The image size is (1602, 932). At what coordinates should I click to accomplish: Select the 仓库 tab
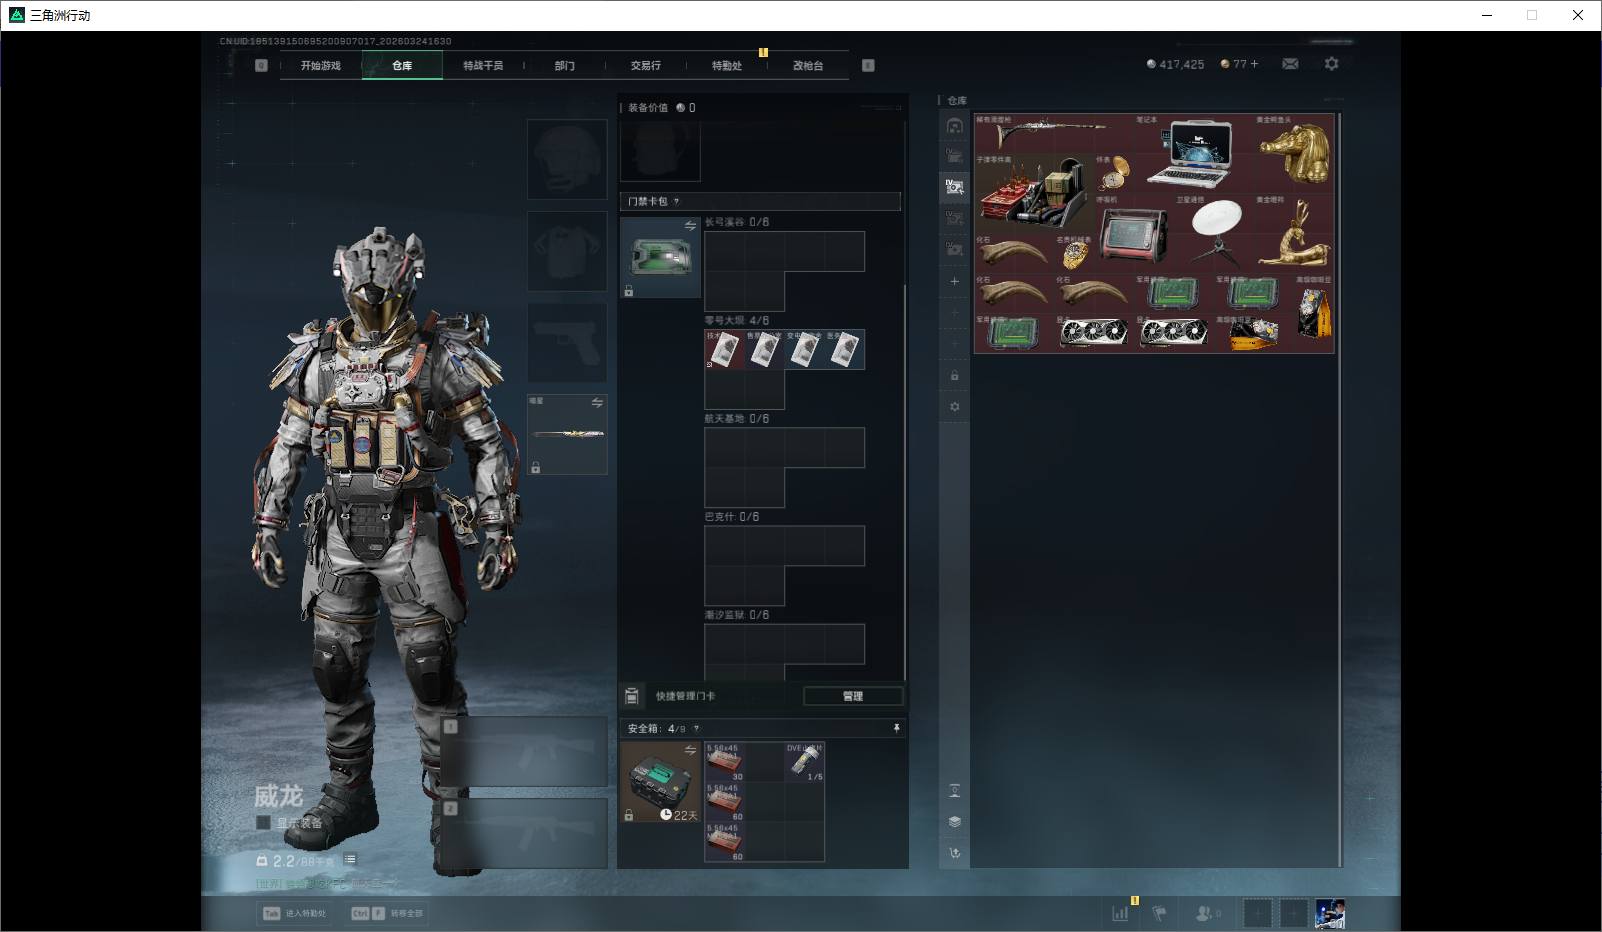[x=402, y=65]
